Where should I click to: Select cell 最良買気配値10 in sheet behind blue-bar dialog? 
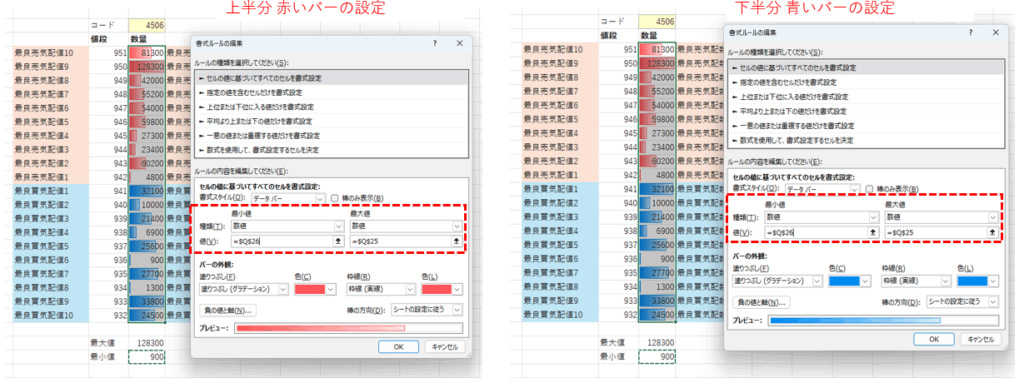(x=561, y=316)
